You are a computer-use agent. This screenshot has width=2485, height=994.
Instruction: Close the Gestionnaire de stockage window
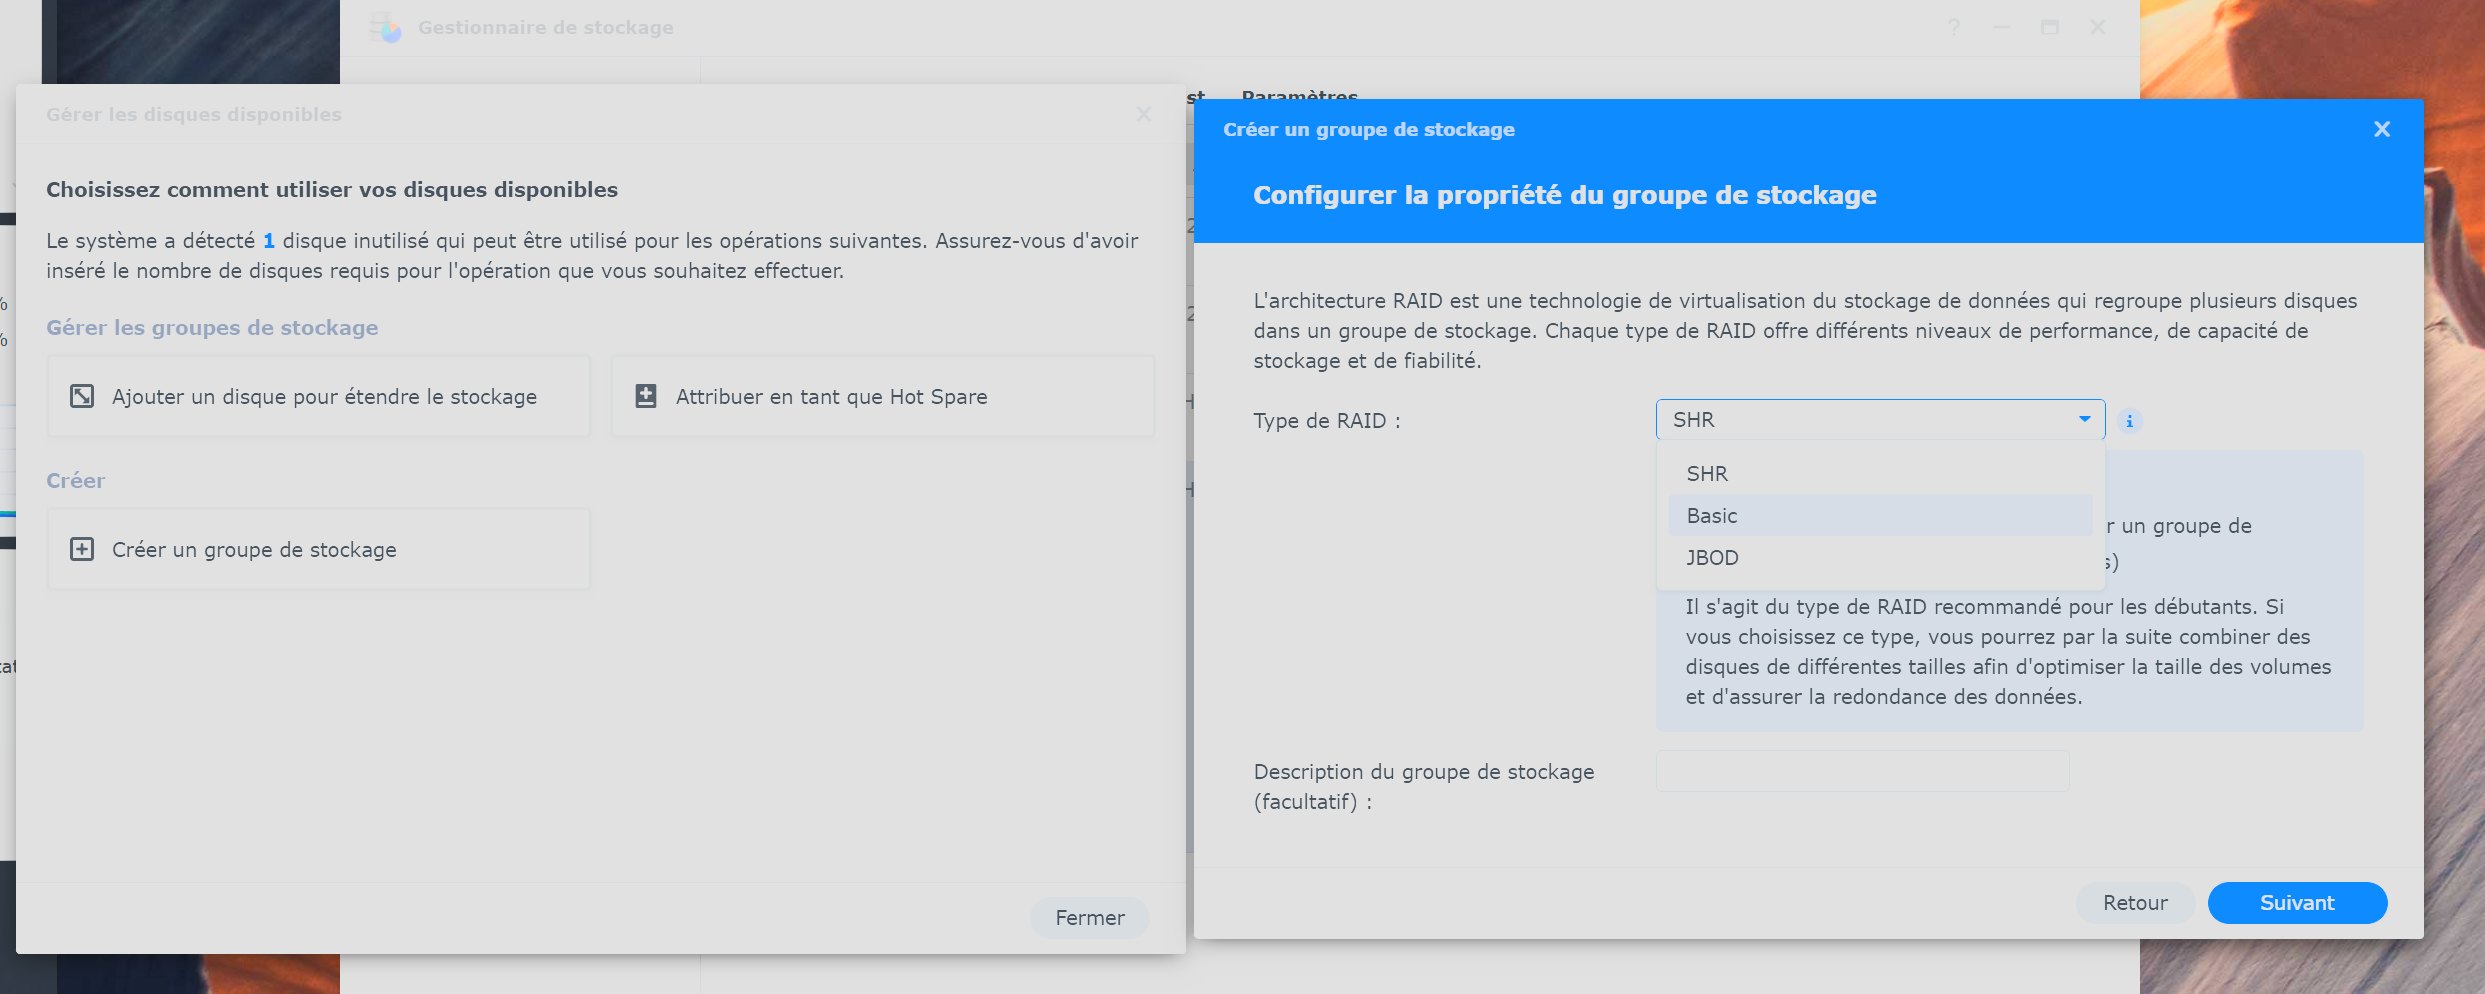2098,28
